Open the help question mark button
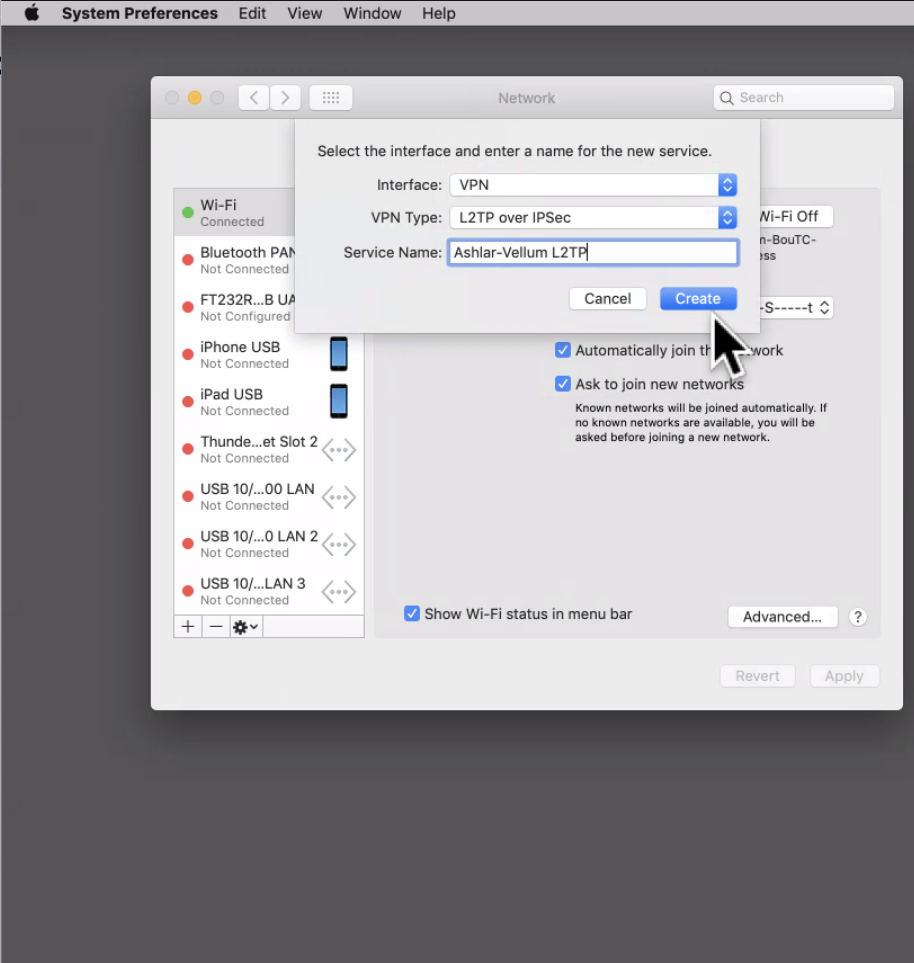Screen dimensions: 914x963 tap(858, 617)
